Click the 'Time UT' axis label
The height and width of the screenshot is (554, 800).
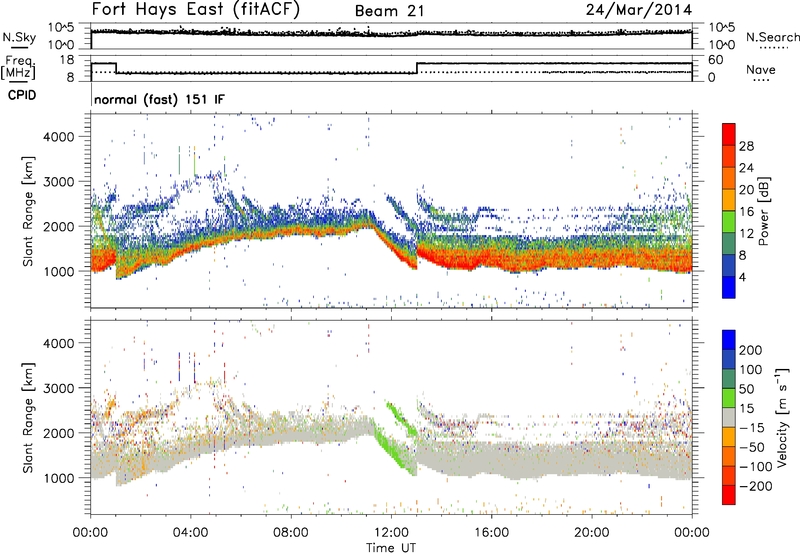(391, 547)
